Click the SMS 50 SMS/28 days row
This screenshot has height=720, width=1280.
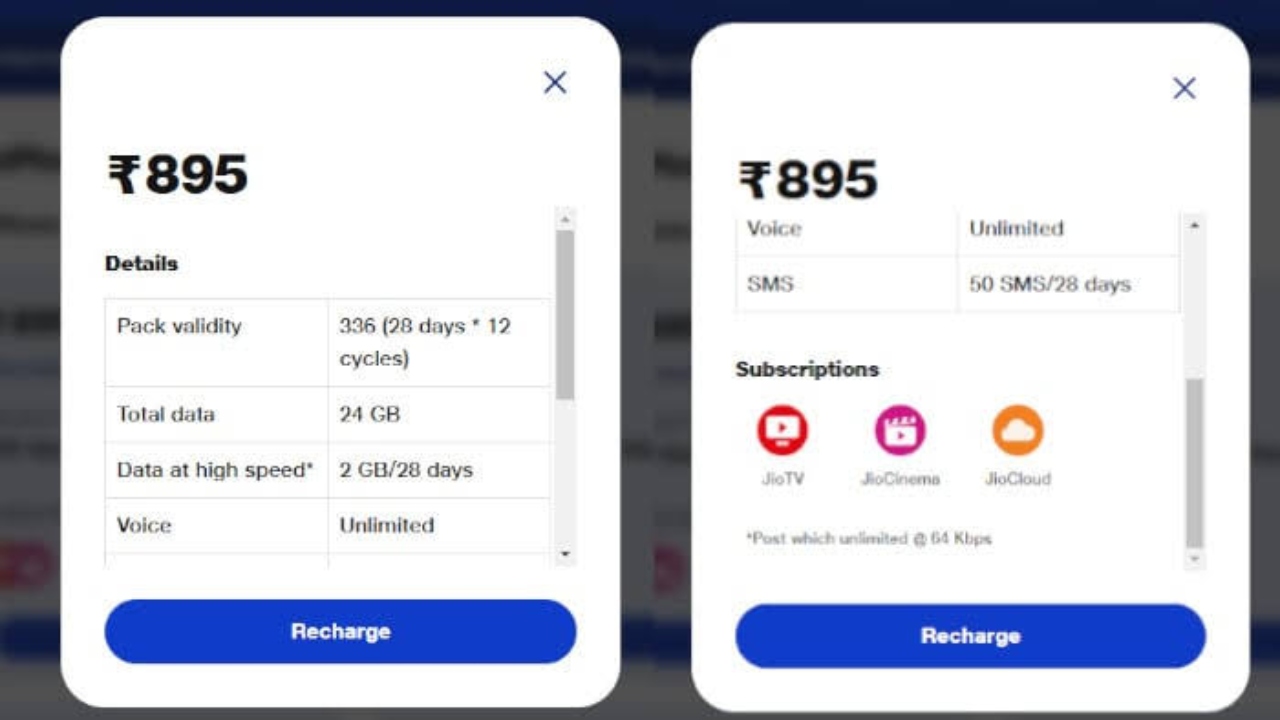click(x=957, y=284)
